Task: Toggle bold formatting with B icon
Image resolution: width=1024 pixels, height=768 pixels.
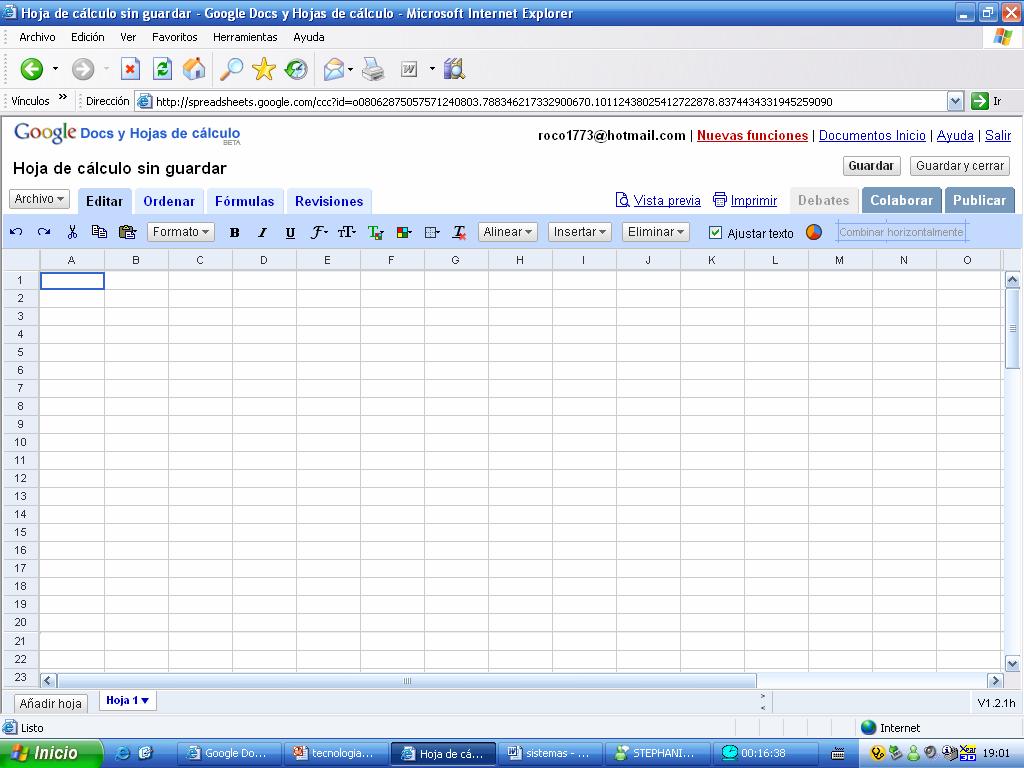Action: [234, 232]
